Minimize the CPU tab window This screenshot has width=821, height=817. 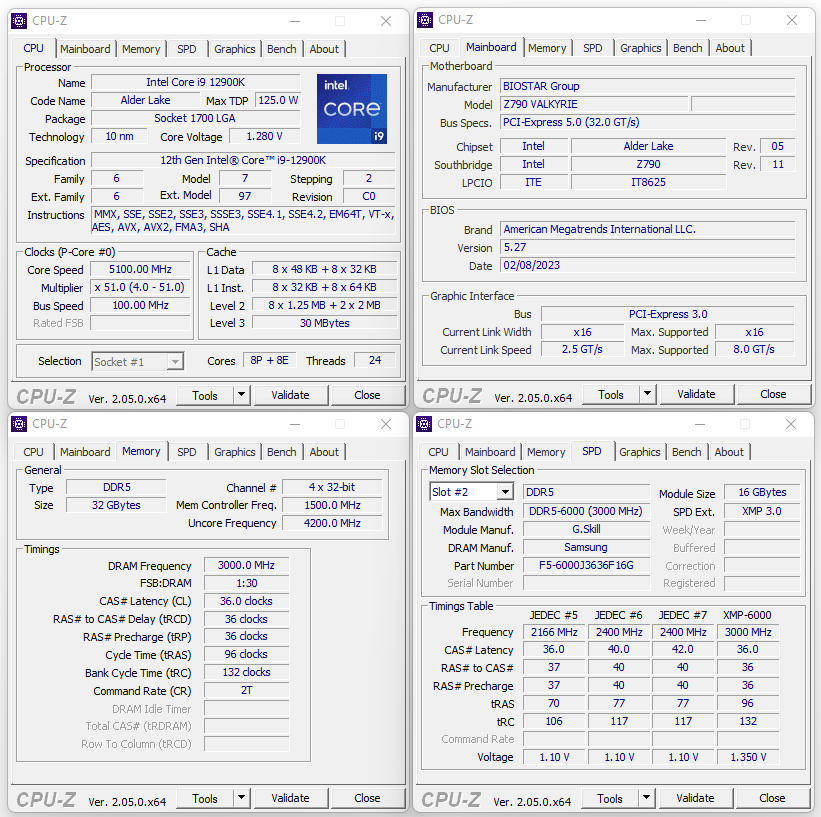pos(295,21)
